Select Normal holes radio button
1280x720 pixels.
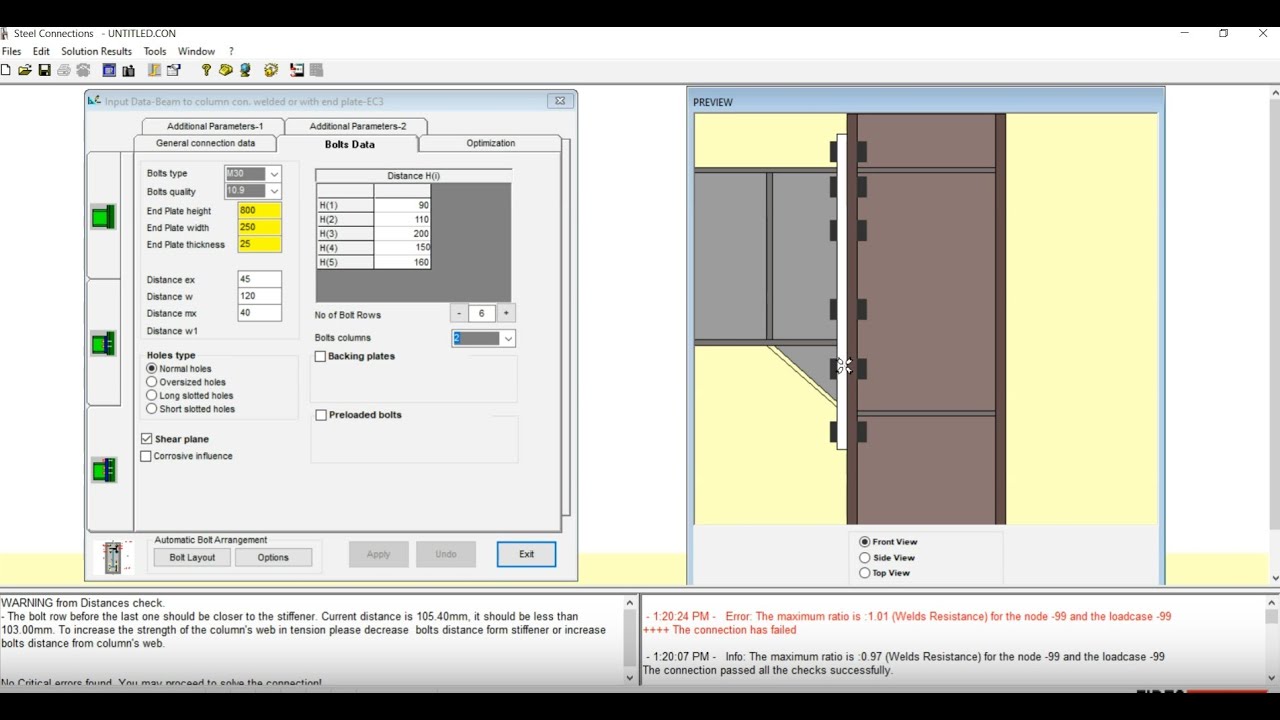[152, 369]
